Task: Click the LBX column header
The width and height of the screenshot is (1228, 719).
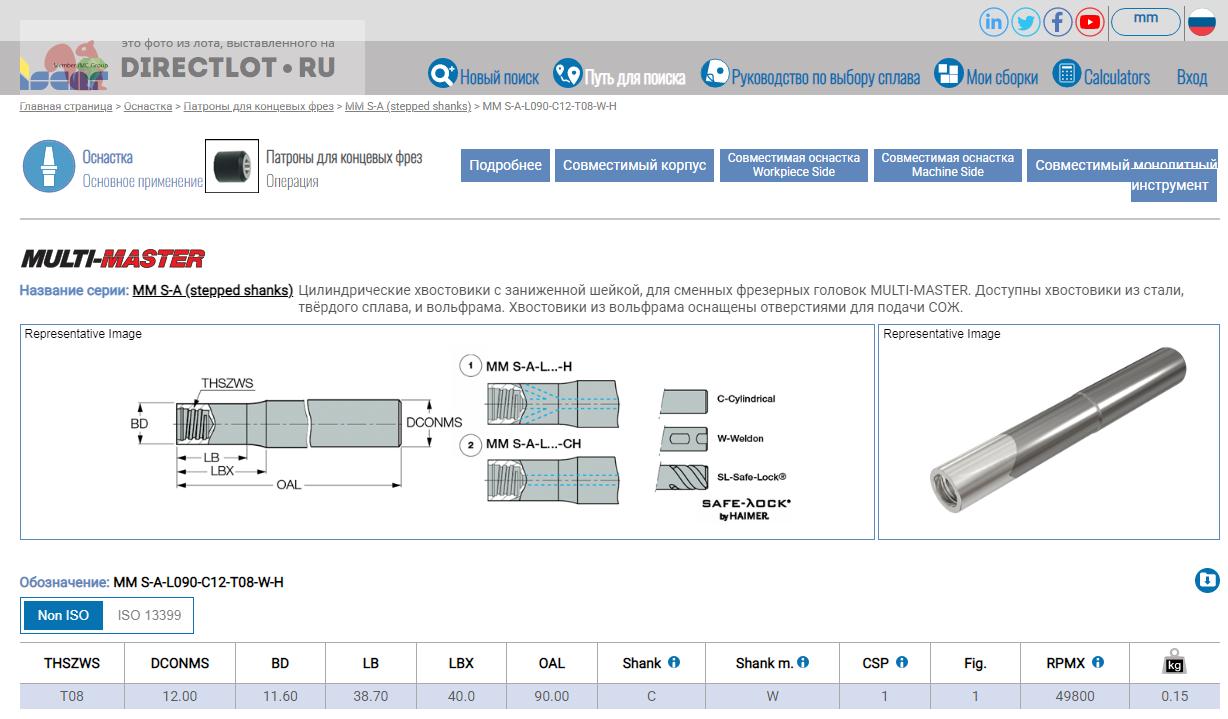Action: (461, 663)
